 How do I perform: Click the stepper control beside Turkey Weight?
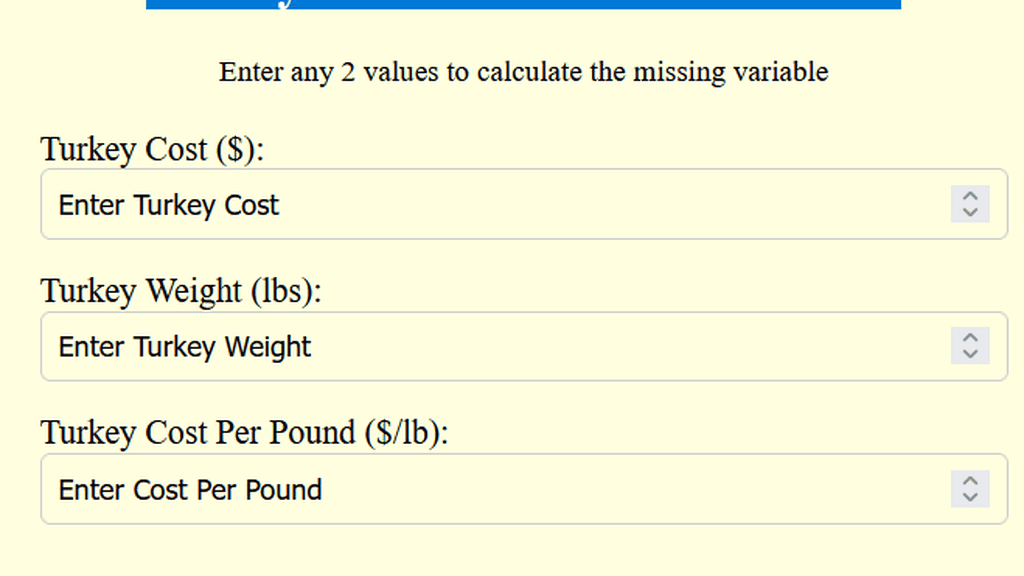click(x=970, y=347)
